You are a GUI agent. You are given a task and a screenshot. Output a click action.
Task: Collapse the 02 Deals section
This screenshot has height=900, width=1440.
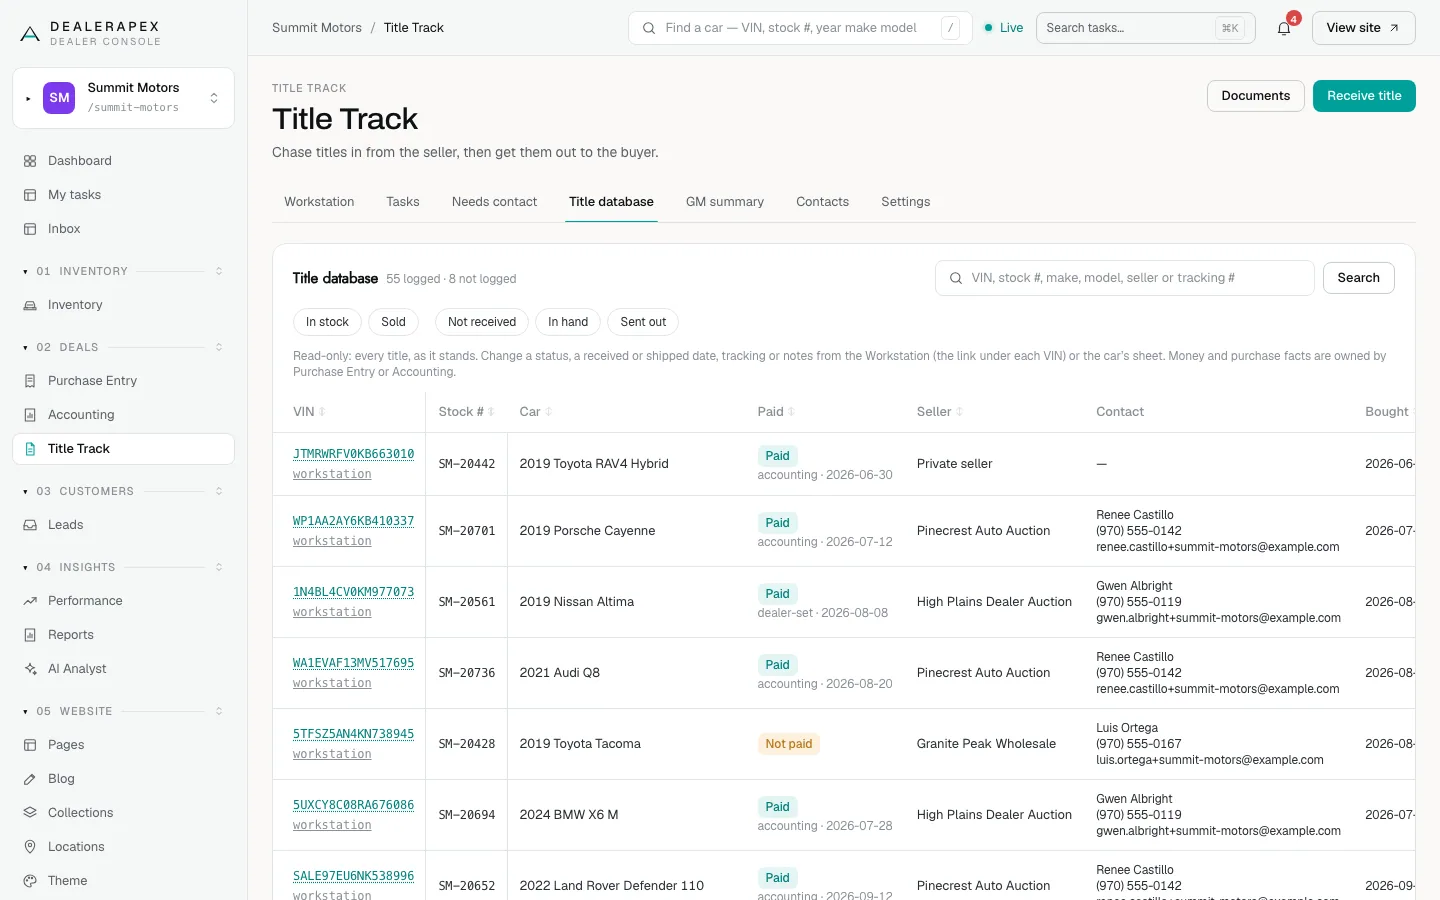tap(123, 347)
